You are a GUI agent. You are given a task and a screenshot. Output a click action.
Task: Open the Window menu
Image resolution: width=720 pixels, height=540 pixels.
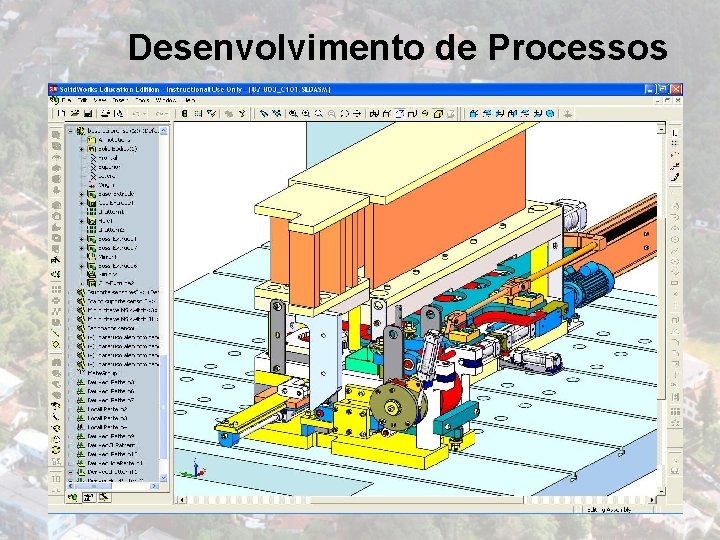click(x=166, y=100)
